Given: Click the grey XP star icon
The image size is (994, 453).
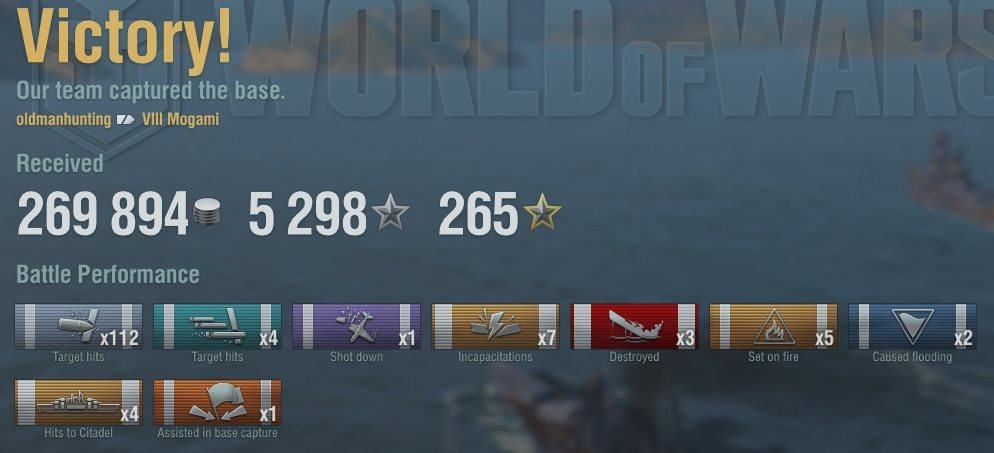Looking at the screenshot, I should click(x=390, y=212).
